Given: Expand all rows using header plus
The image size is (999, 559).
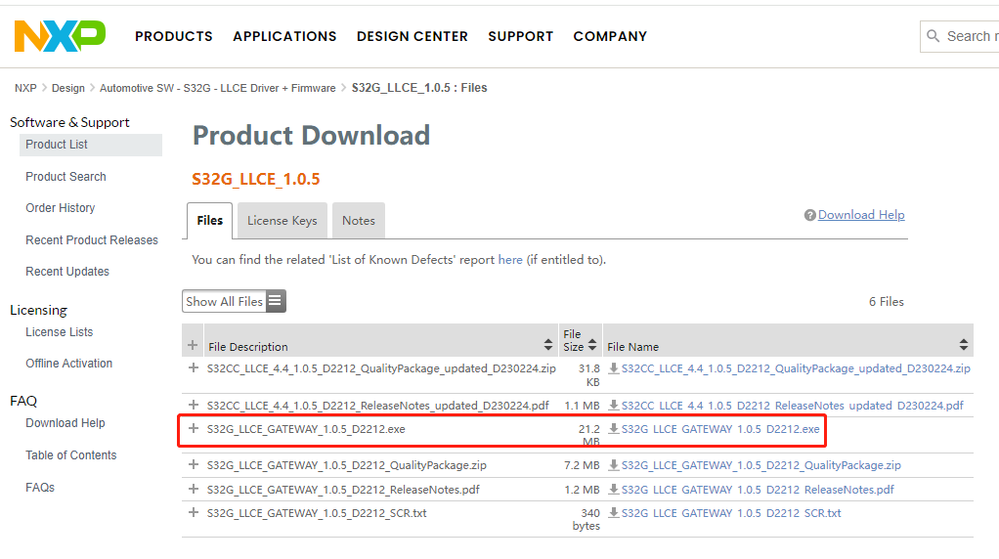Looking at the screenshot, I should (x=193, y=345).
